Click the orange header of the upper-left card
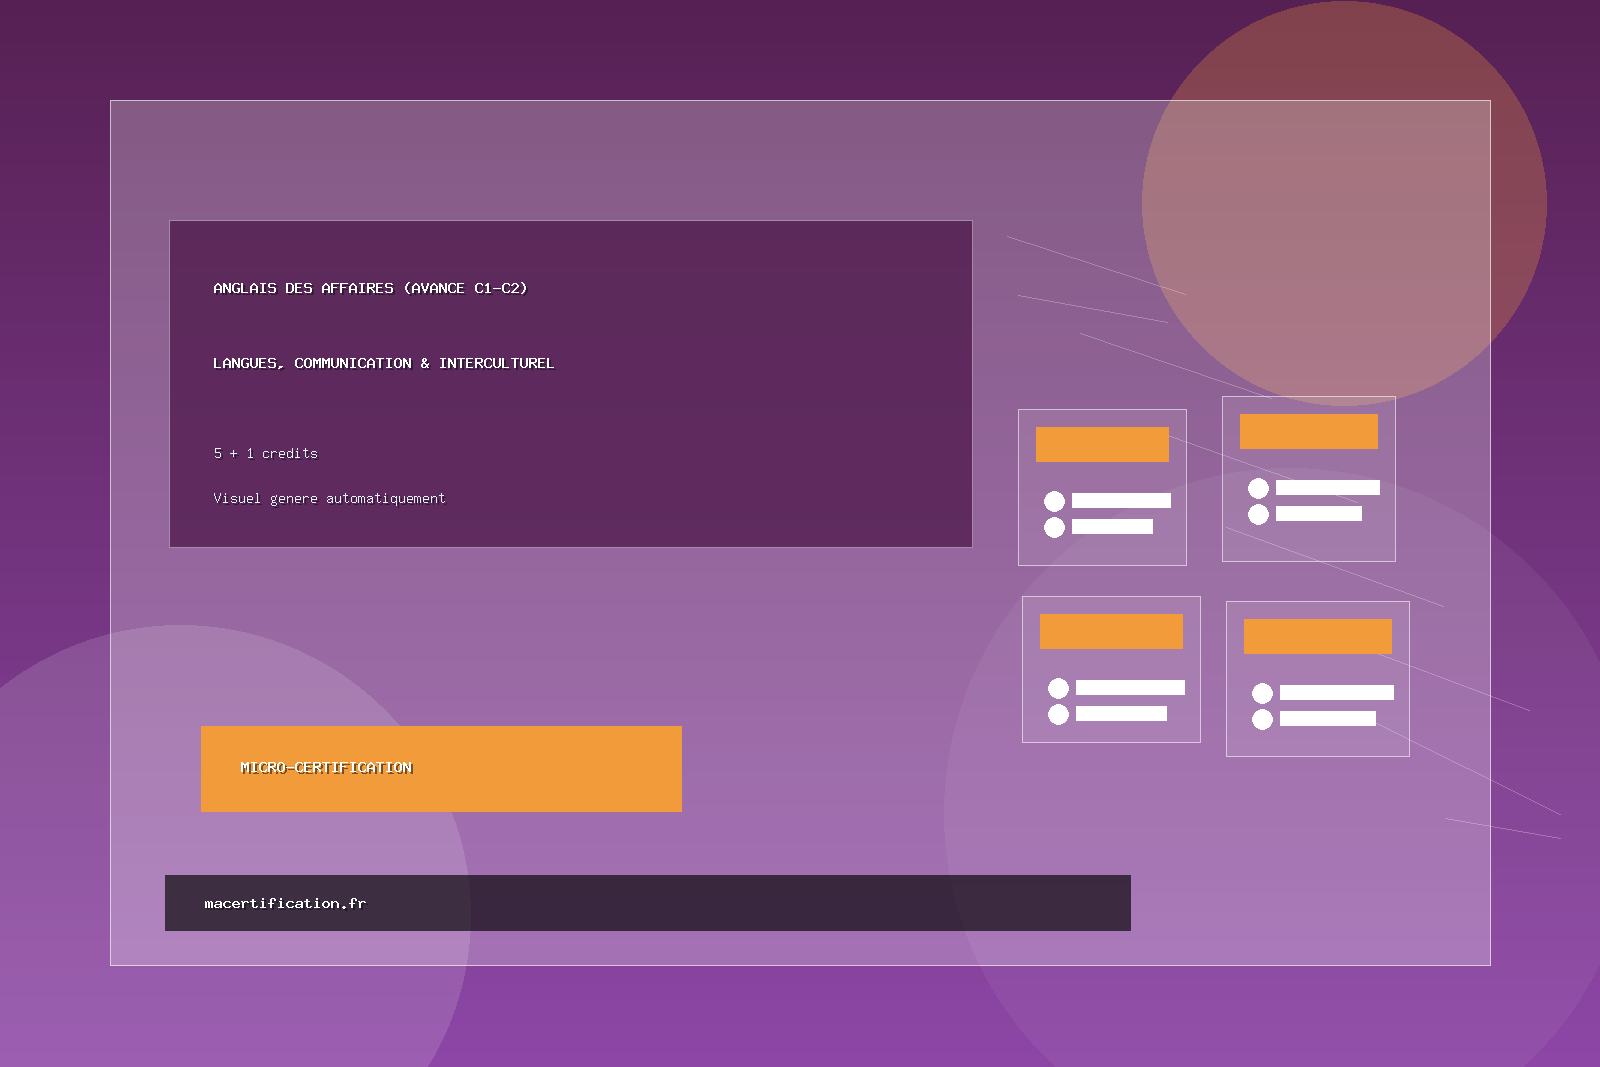The width and height of the screenshot is (1600, 1067). pyautogui.click(x=1102, y=444)
